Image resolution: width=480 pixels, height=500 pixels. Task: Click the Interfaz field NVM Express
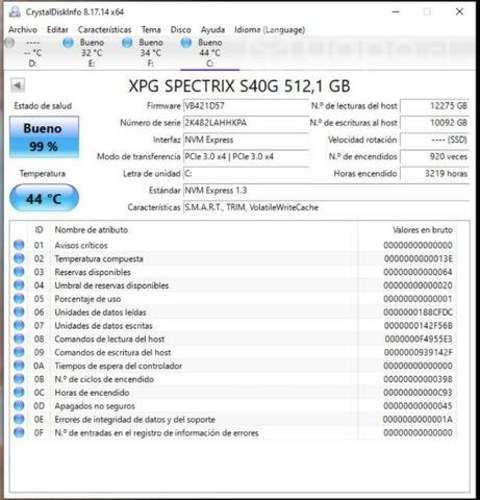[x=246, y=140]
